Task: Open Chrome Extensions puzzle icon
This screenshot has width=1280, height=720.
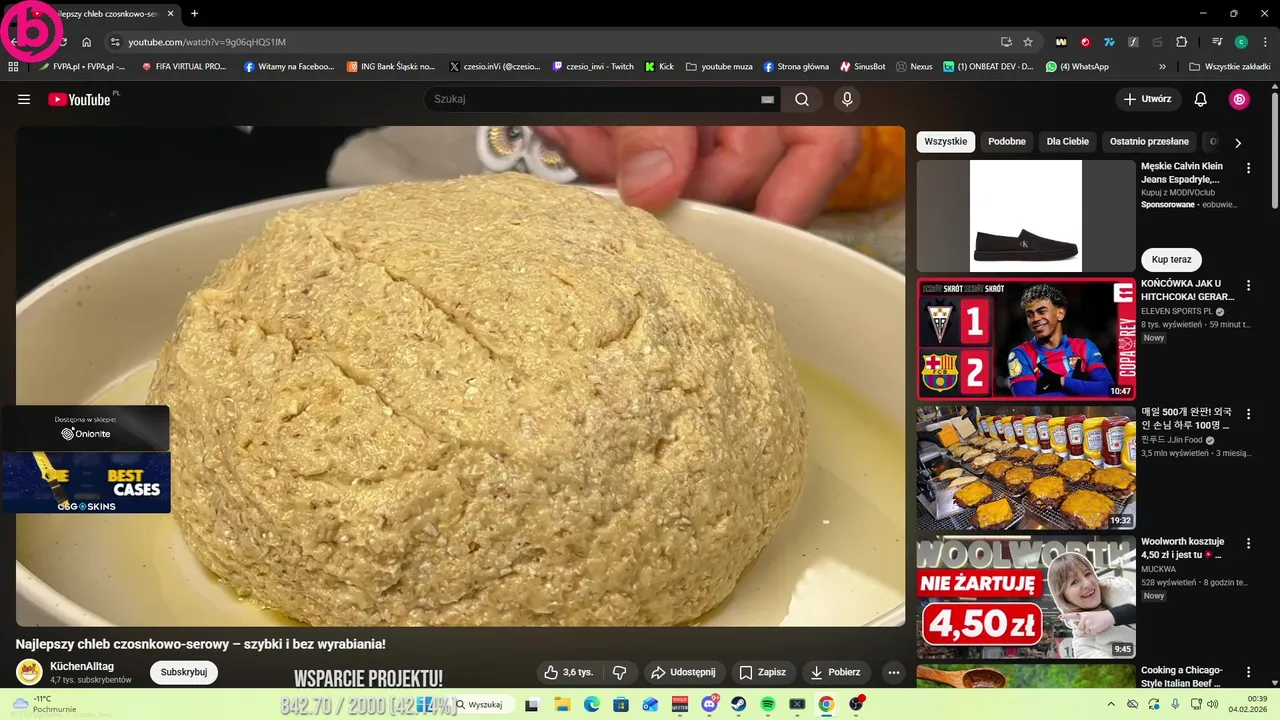Action: [x=1182, y=42]
